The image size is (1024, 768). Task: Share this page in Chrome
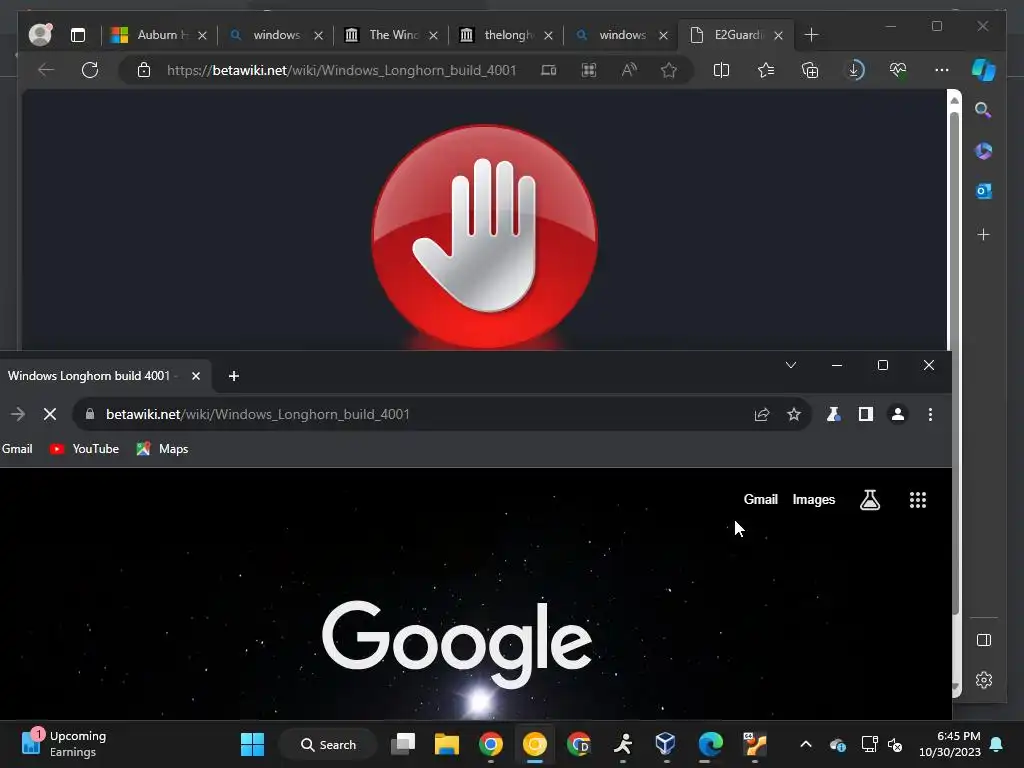click(x=762, y=414)
